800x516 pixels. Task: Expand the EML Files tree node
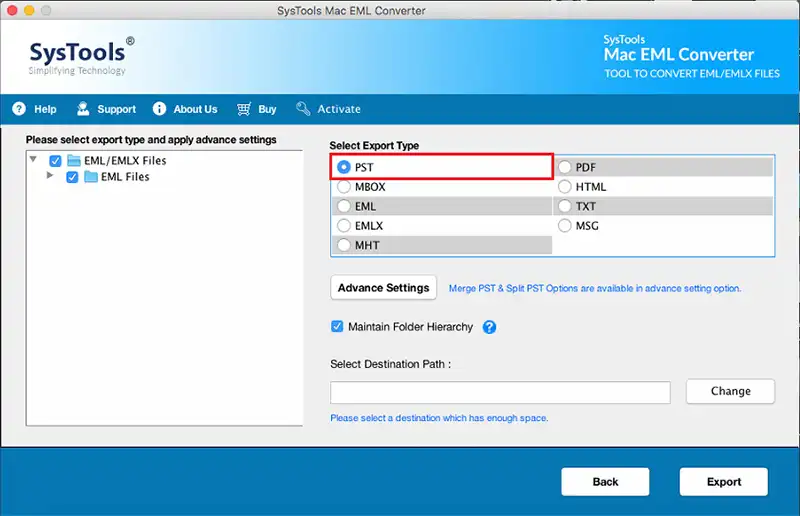click(x=50, y=175)
